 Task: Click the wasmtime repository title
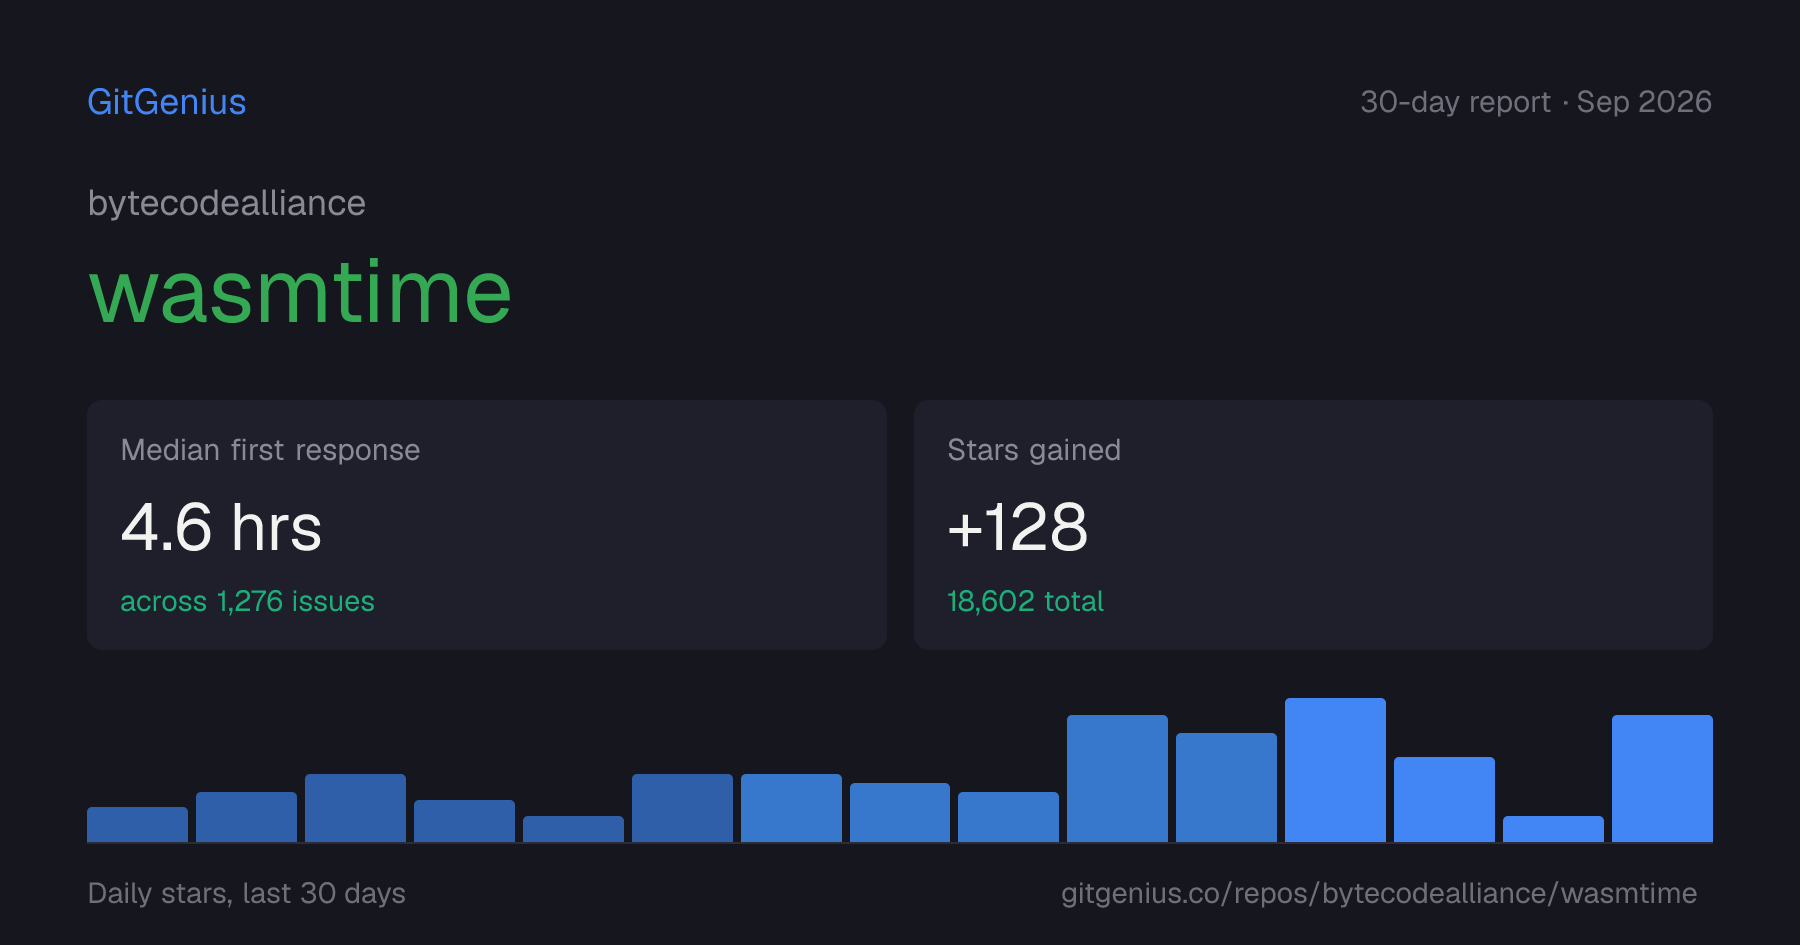(x=301, y=292)
